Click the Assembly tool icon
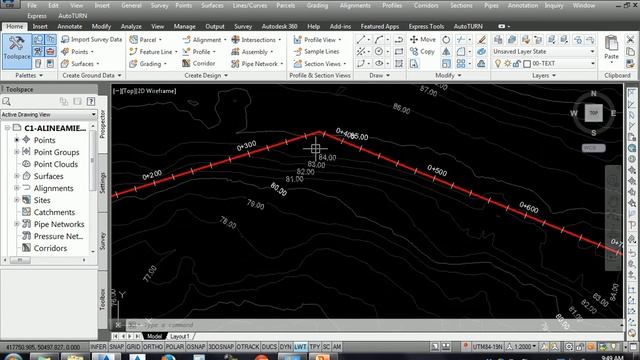640x360 pixels. [x=235, y=52]
